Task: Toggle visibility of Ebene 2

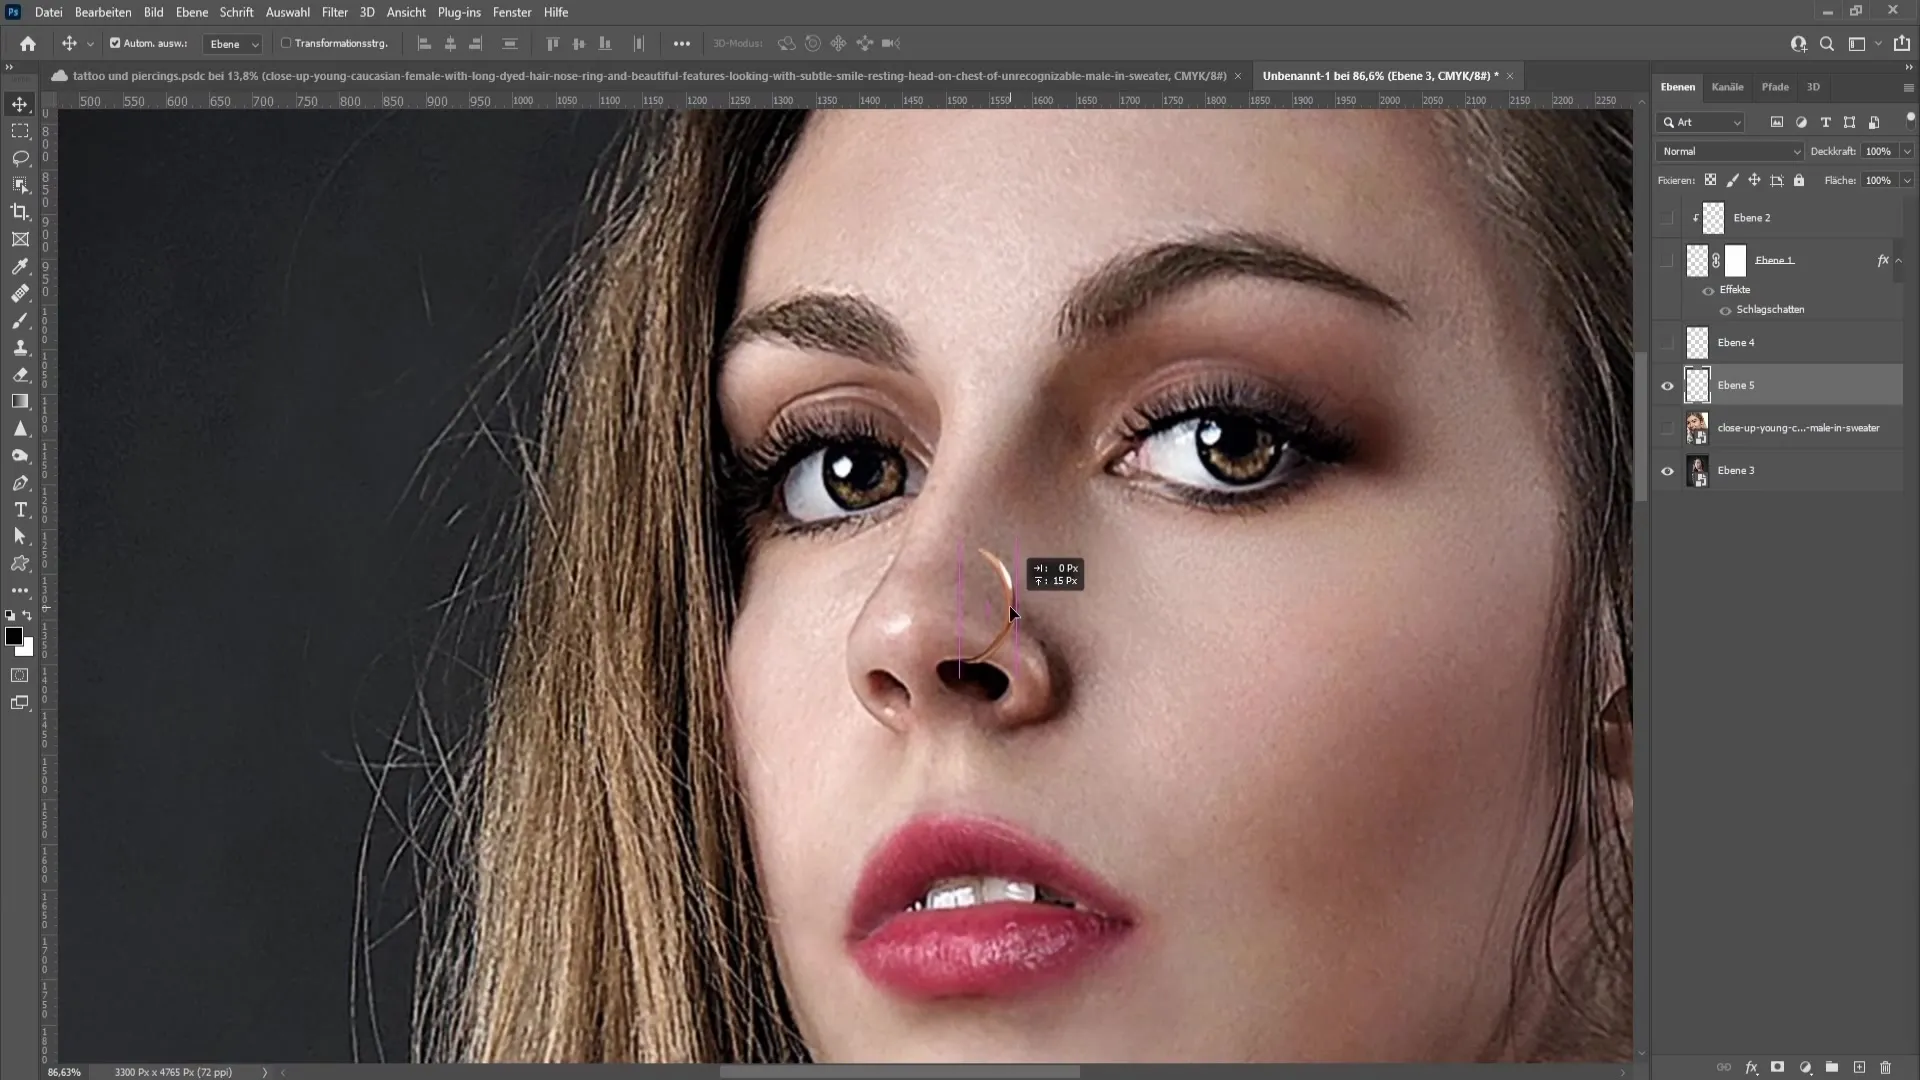Action: pyautogui.click(x=1668, y=218)
